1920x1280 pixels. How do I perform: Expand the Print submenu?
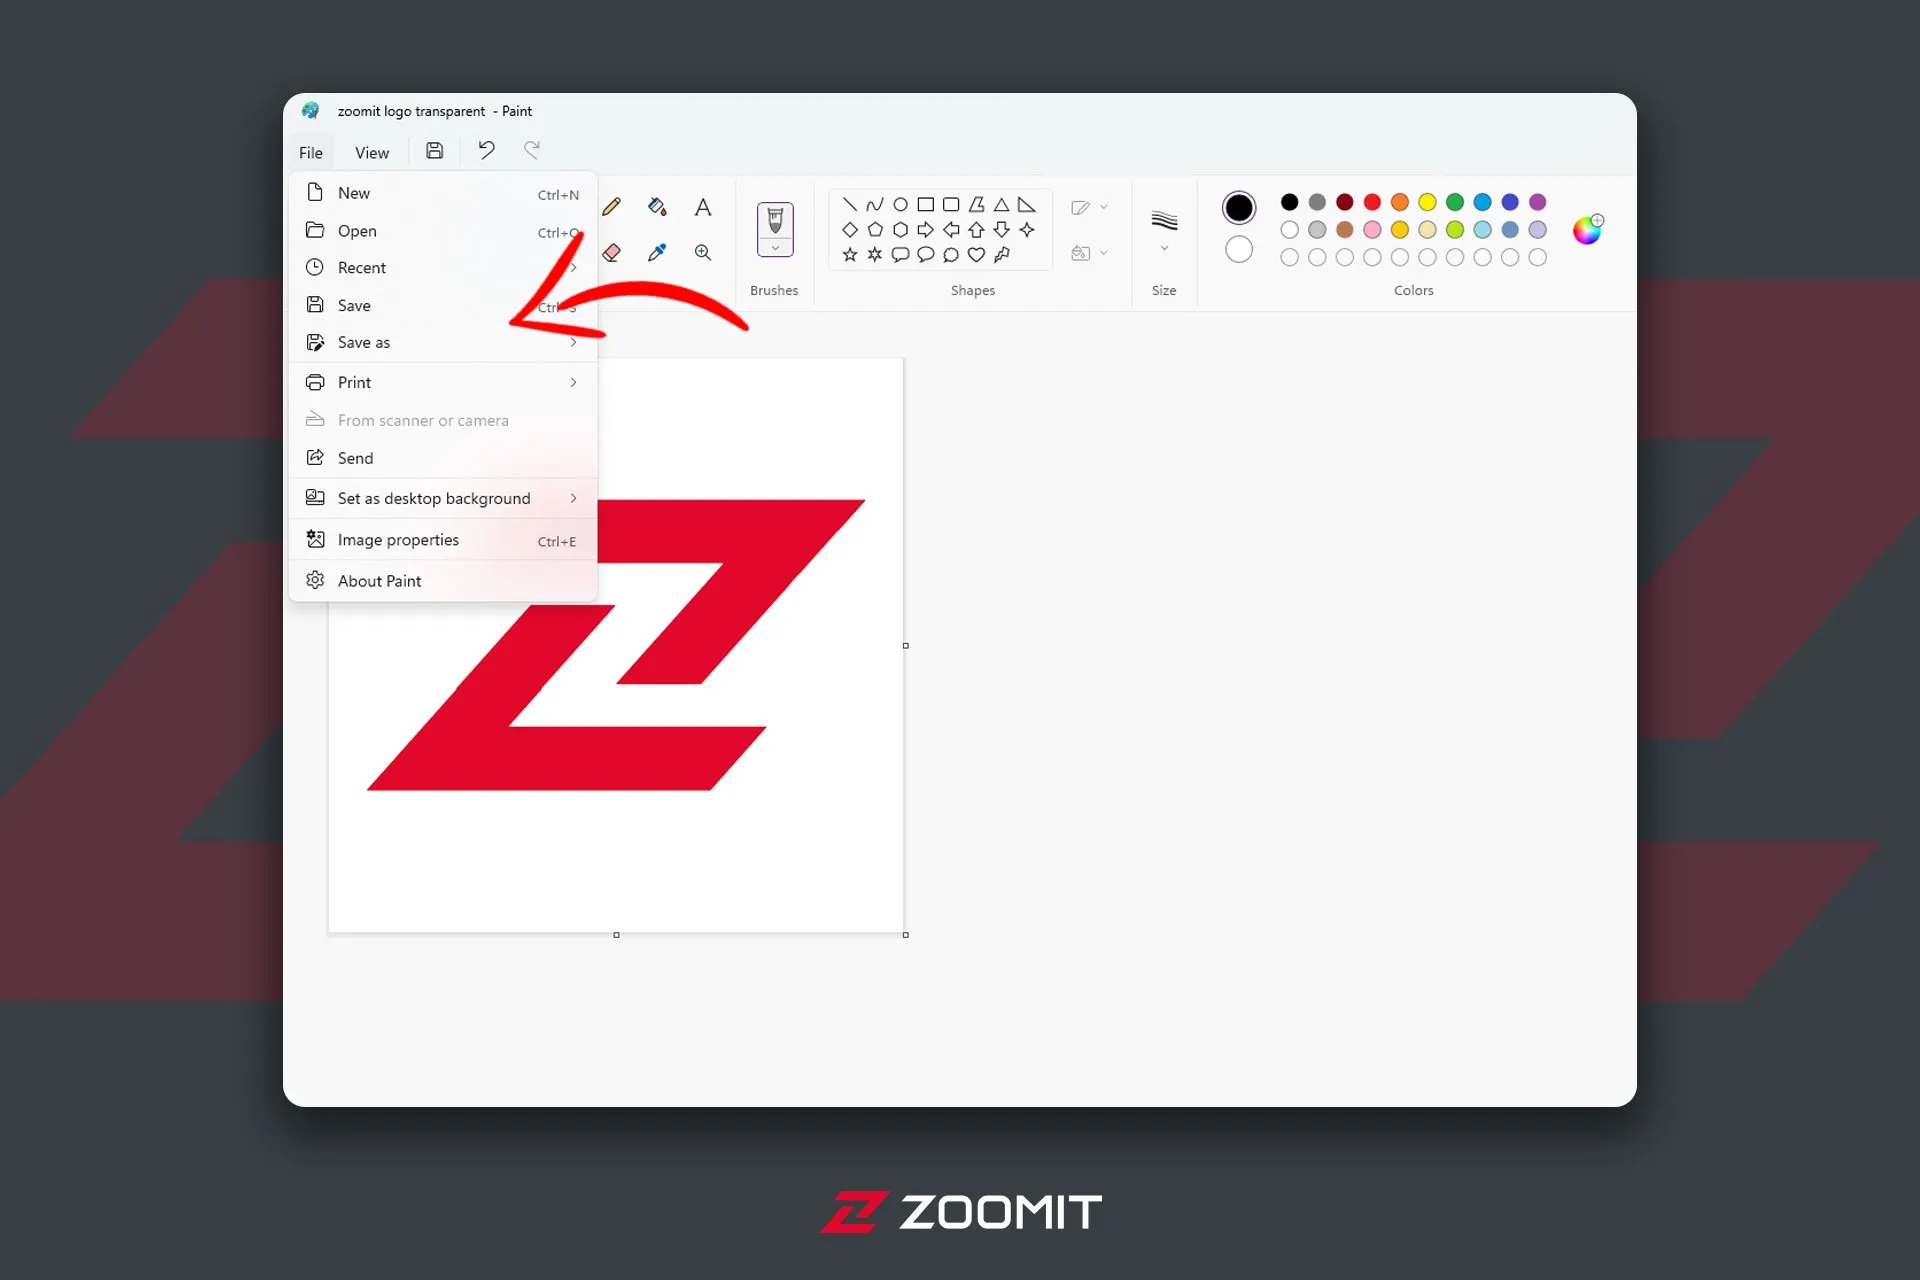pyautogui.click(x=570, y=383)
